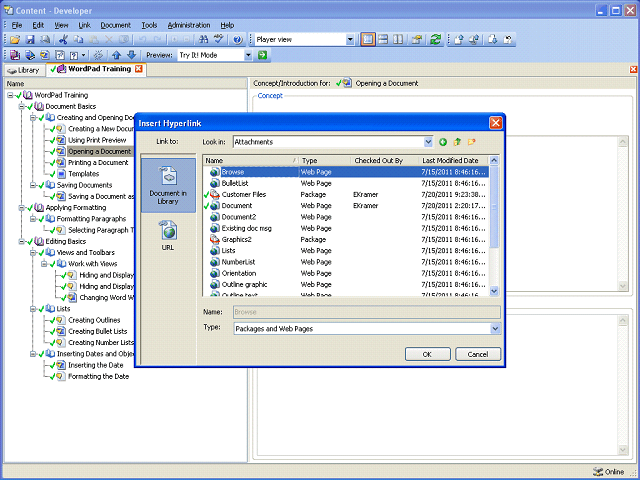Viewport: 640px width, 480px height.
Task: Collapse the Document Basics tree node
Action: [22, 107]
